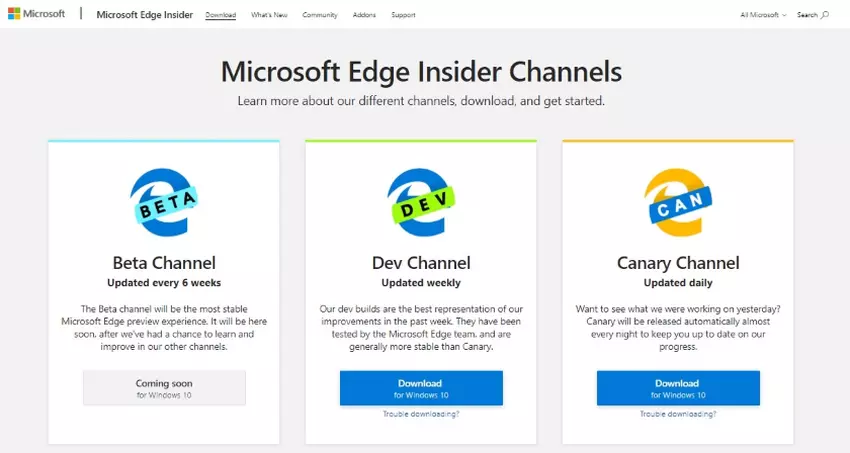Click the Dev Channel heading
850x453 pixels.
coord(420,264)
